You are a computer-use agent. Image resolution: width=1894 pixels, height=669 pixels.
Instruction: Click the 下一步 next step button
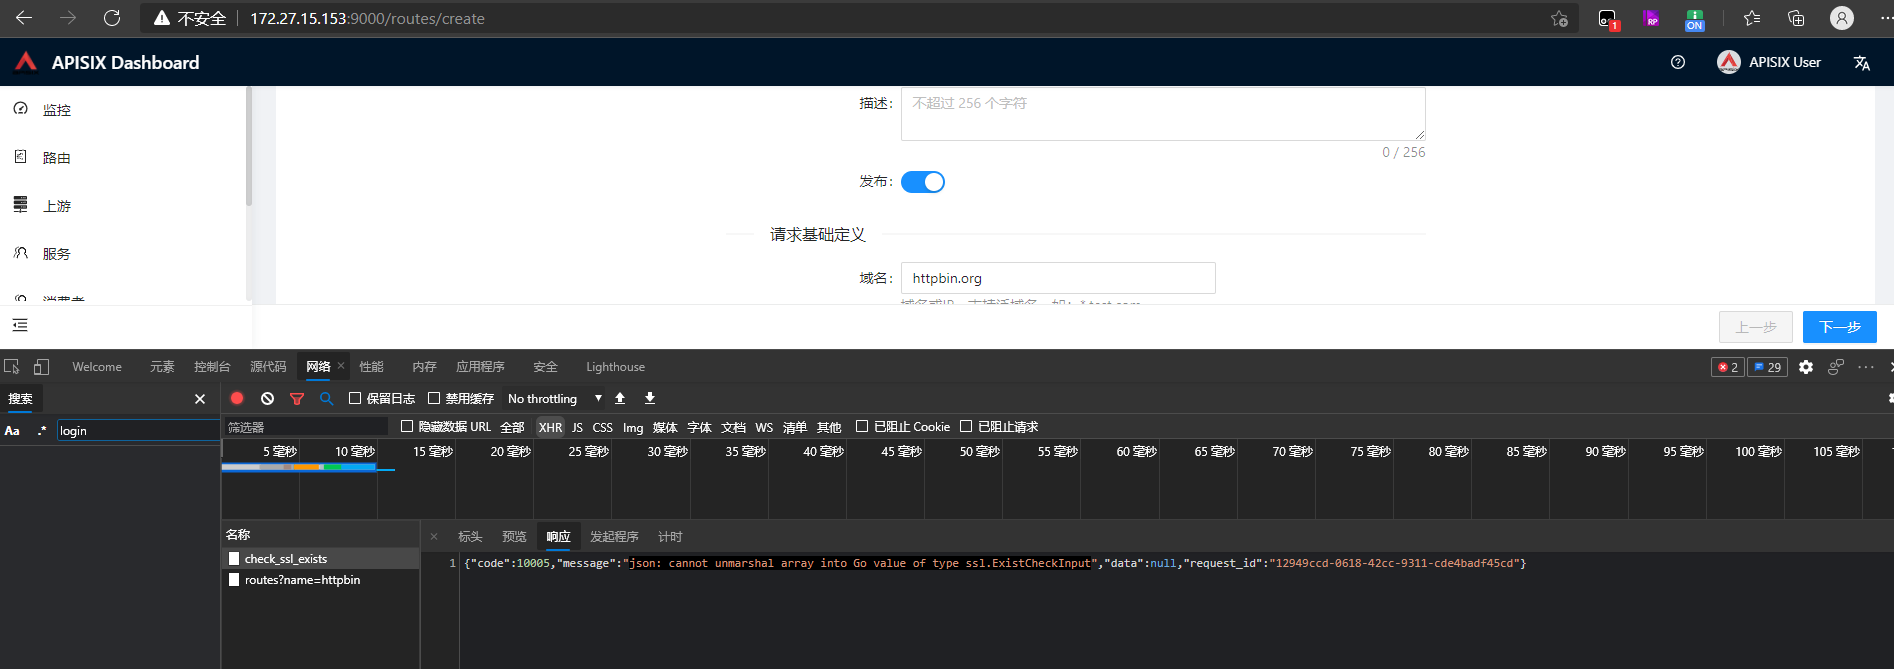1840,327
